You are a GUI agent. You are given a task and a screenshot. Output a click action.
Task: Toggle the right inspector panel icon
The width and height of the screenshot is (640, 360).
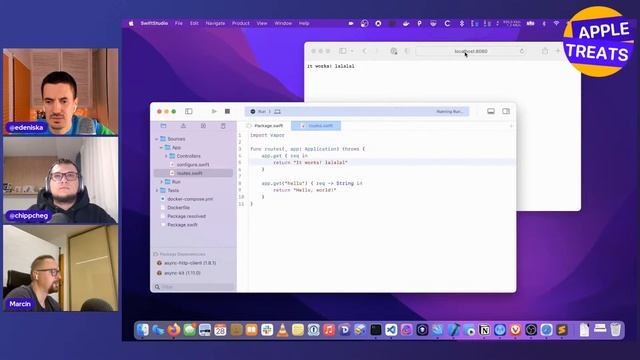click(506, 111)
